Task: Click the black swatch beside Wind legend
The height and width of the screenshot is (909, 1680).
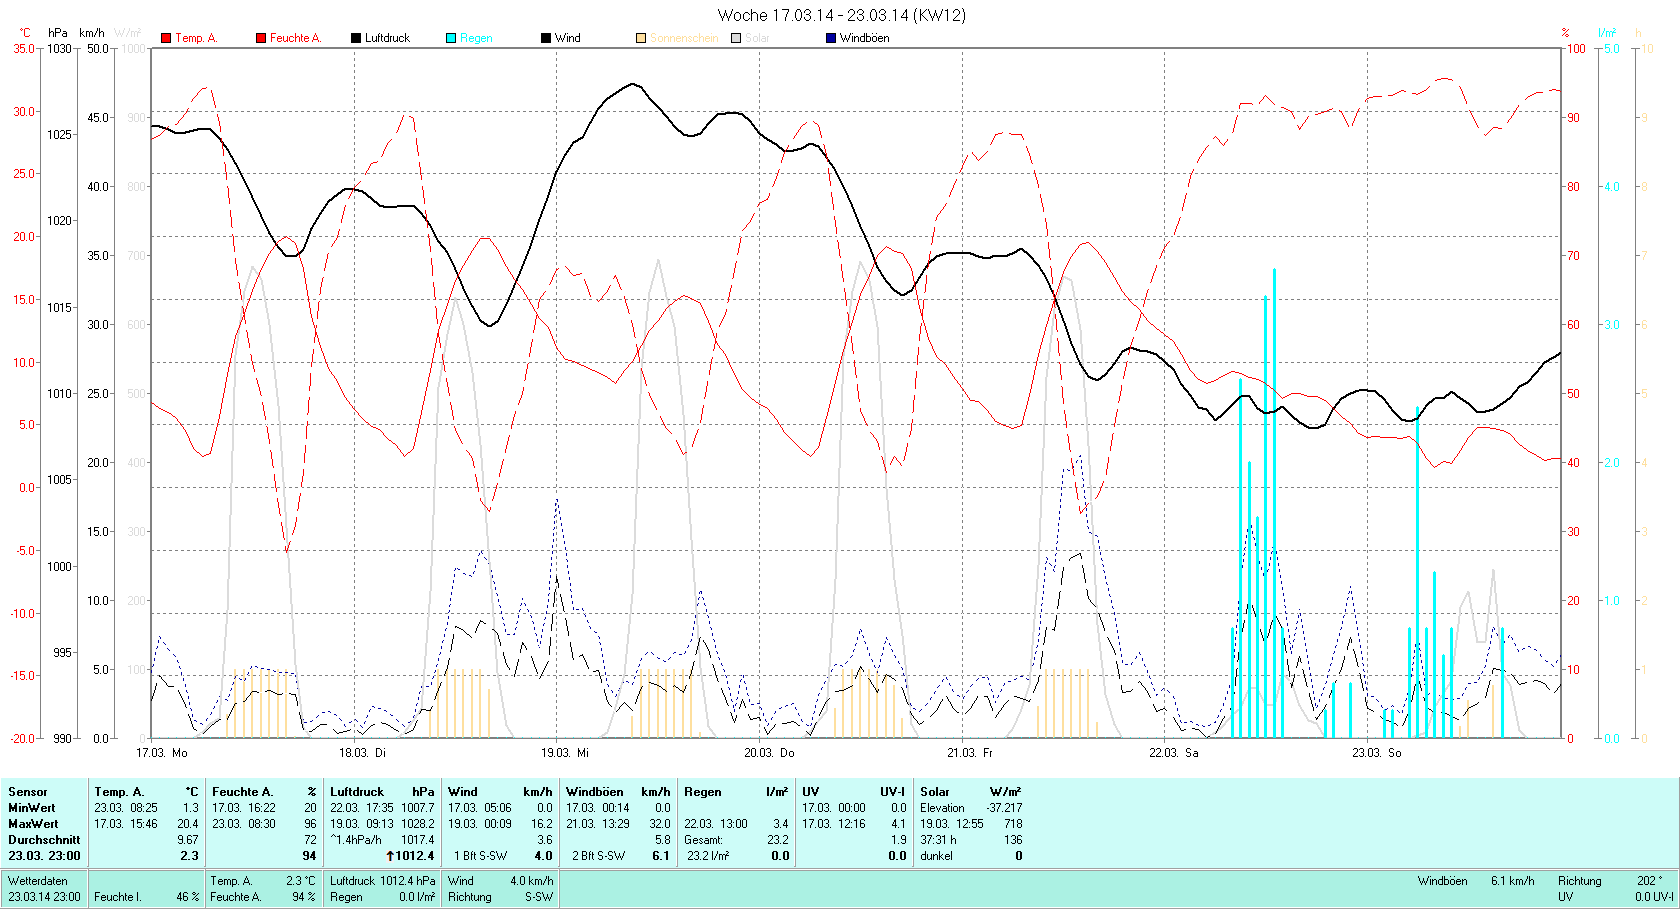Action: point(546,38)
